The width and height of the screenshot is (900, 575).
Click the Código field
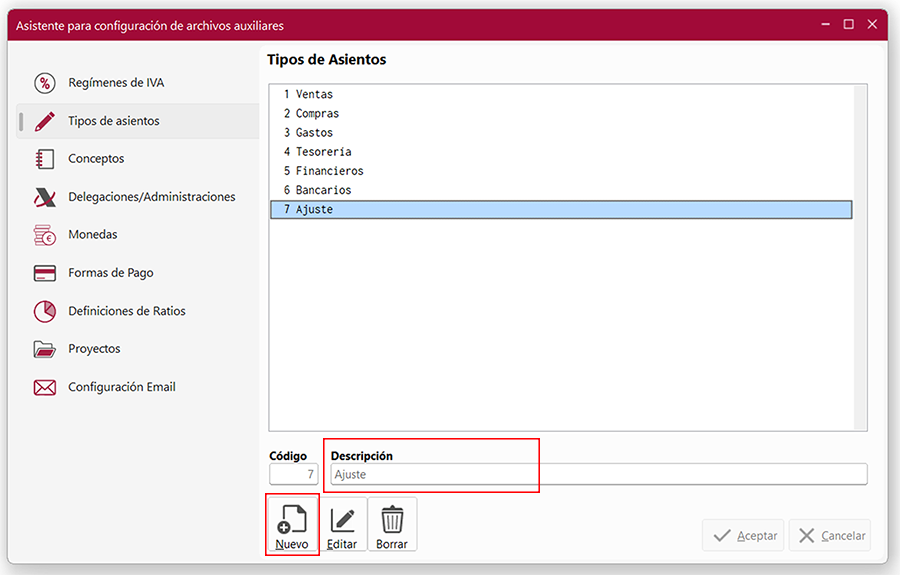tap(293, 474)
